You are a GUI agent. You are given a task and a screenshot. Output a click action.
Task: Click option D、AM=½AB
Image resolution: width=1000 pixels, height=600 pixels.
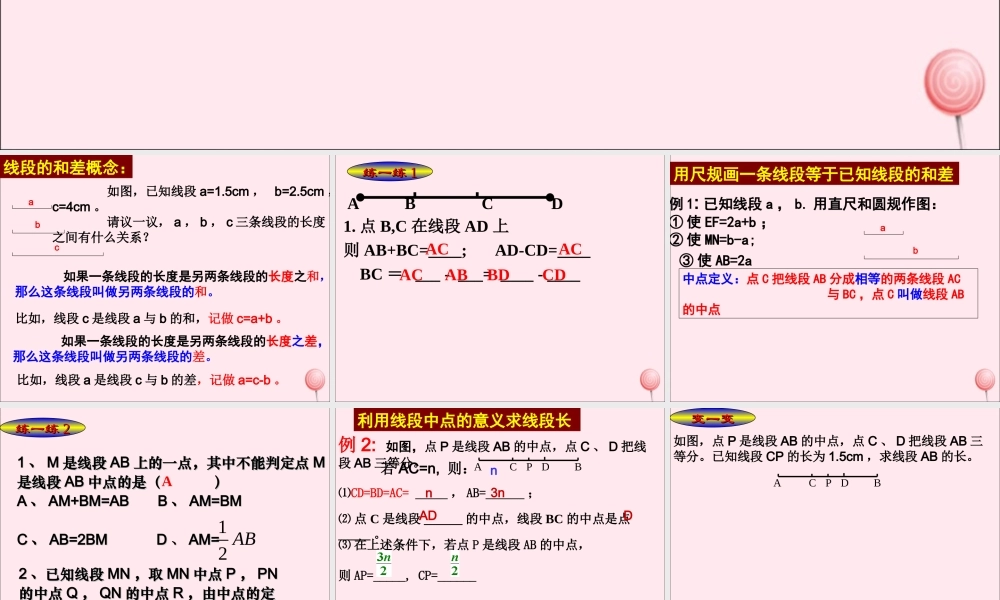coord(206,539)
